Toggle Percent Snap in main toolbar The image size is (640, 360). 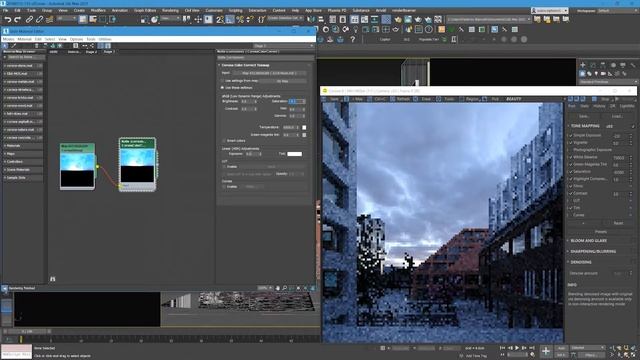coord(240,19)
